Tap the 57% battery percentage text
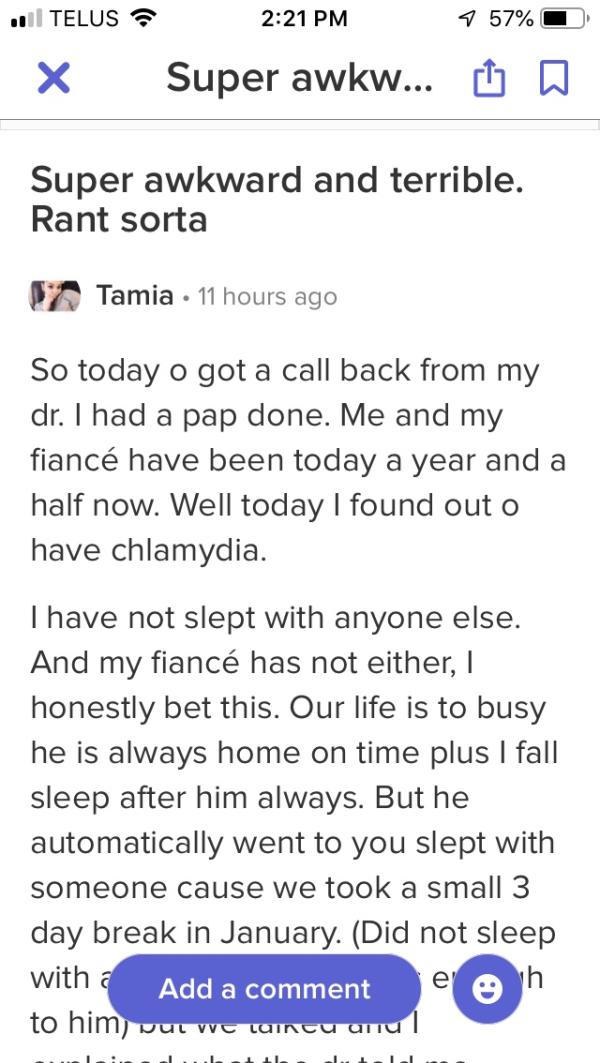Screen dimensions: 600x1063 [x=511, y=18]
